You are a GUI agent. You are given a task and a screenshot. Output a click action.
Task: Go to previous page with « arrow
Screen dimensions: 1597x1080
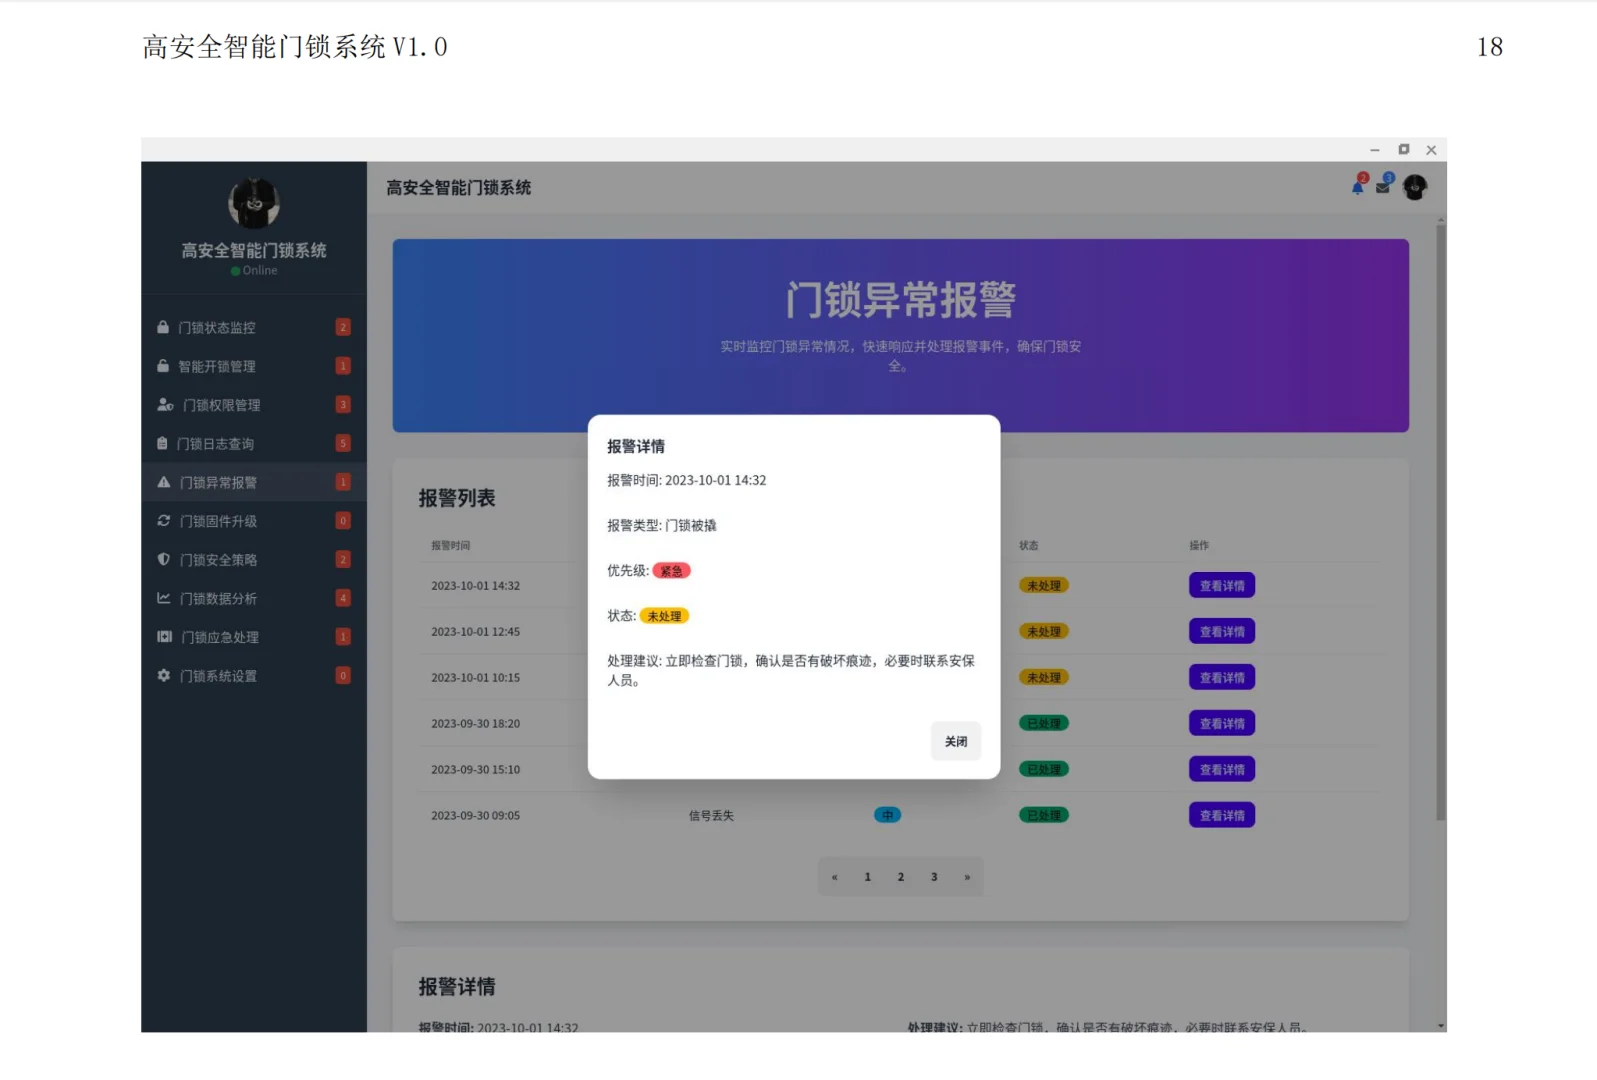pyautogui.click(x=834, y=877)
